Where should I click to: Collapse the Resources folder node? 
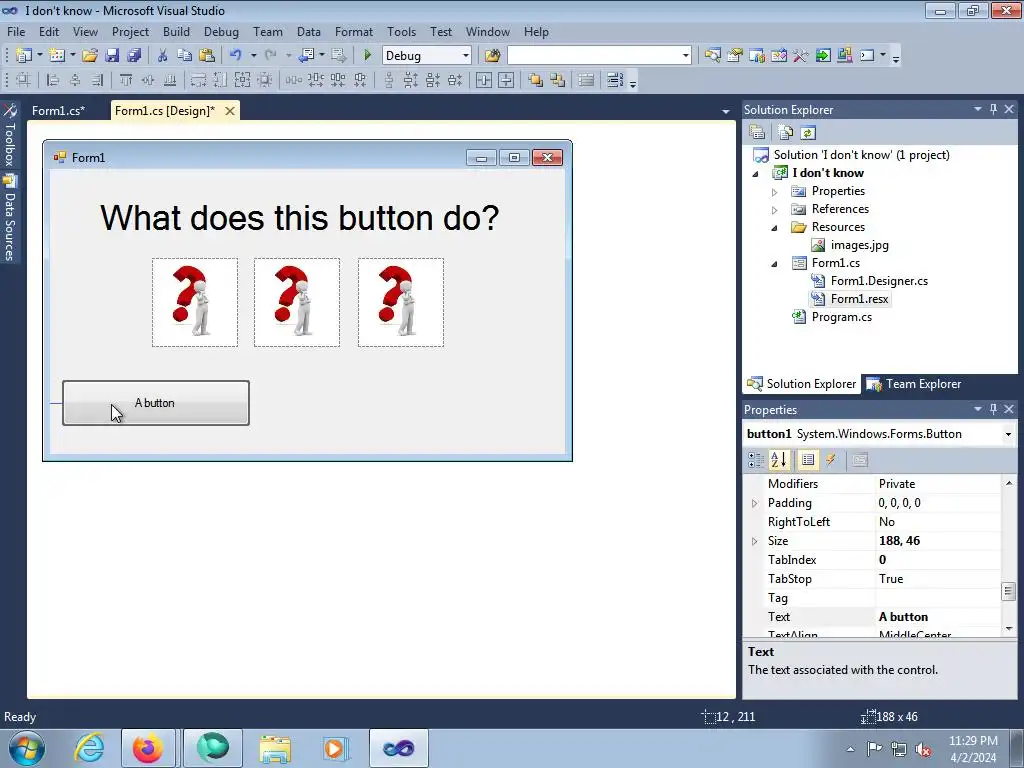(x=775, y=228)
